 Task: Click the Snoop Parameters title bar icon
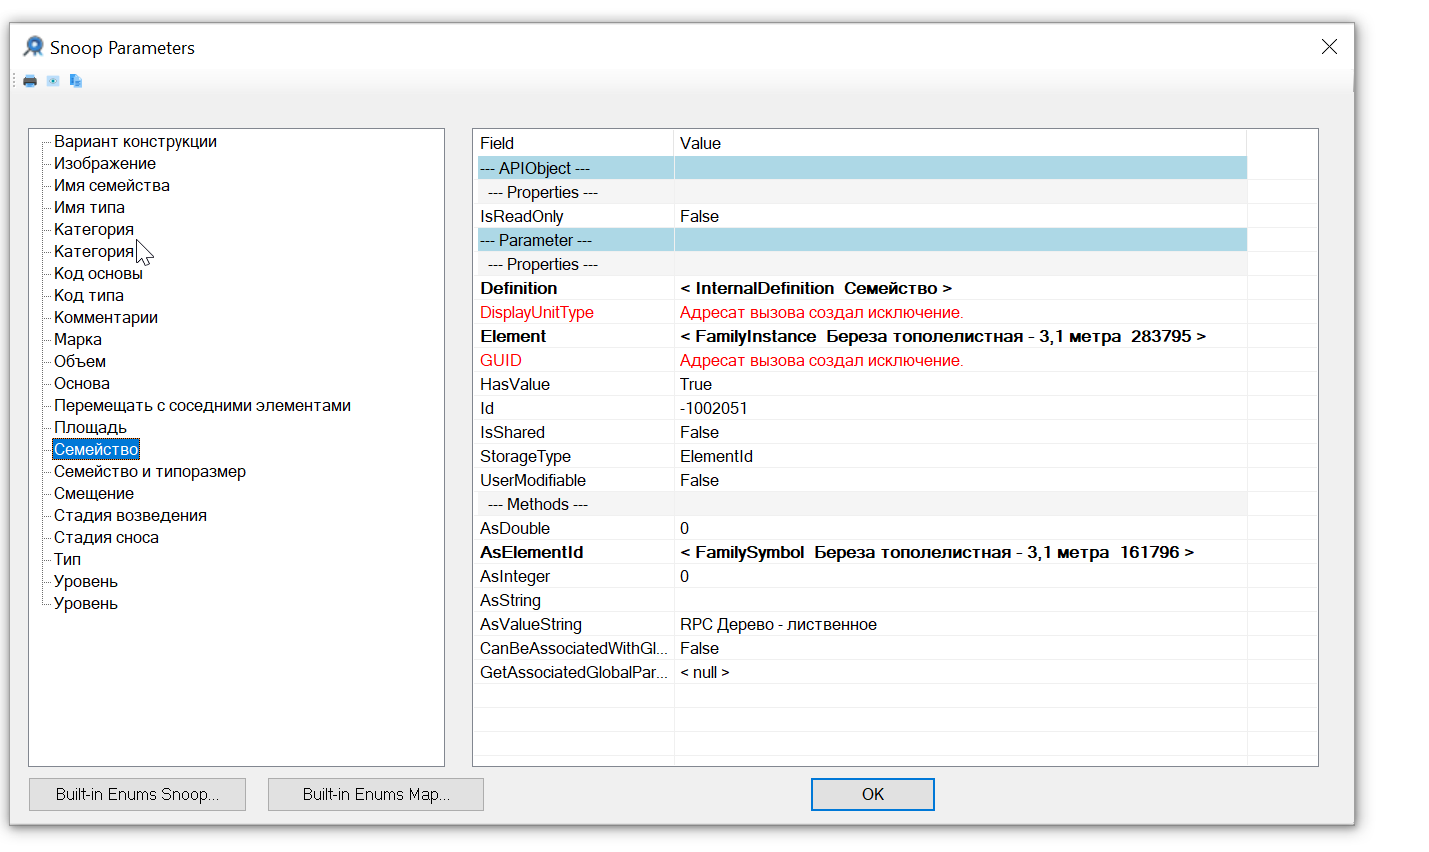point(34,47)
